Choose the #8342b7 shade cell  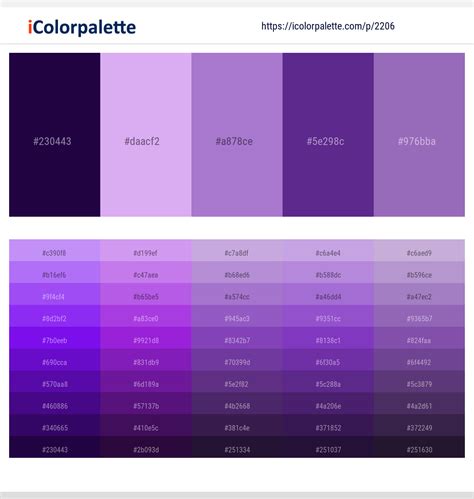click(x=237, y=338)
